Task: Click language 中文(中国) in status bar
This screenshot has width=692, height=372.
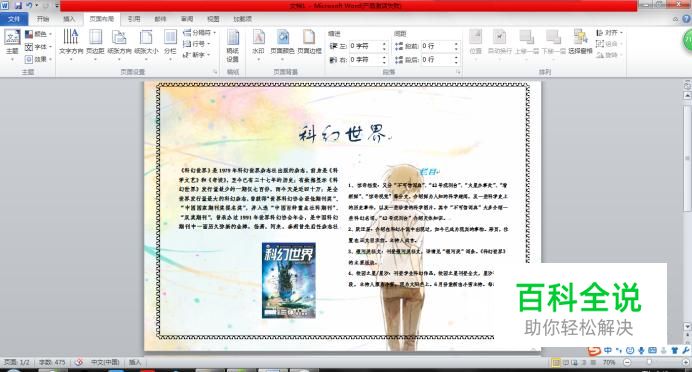Action: 105,362
